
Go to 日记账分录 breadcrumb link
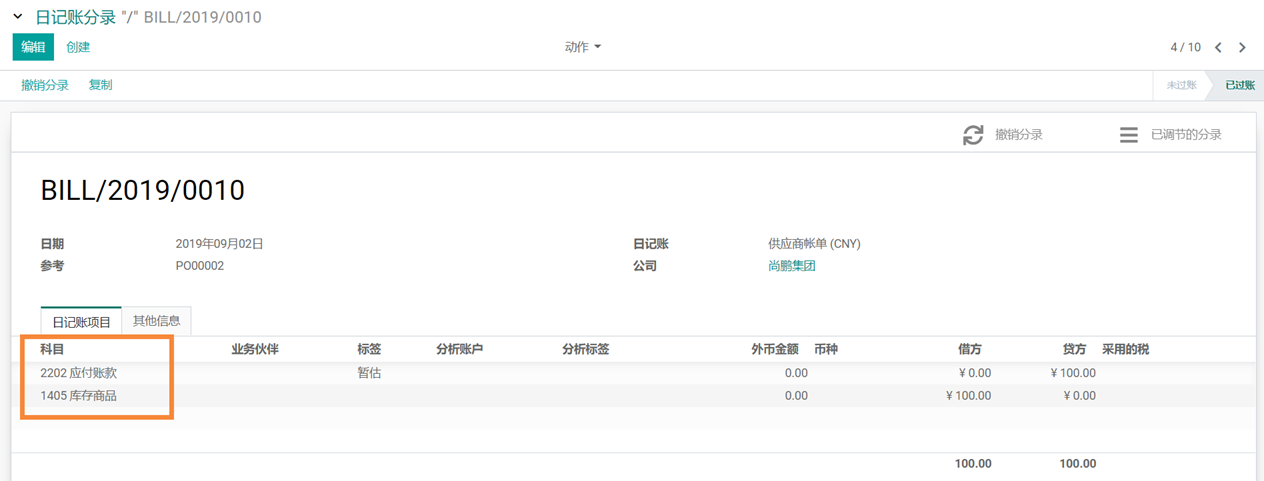pos(75,17)
